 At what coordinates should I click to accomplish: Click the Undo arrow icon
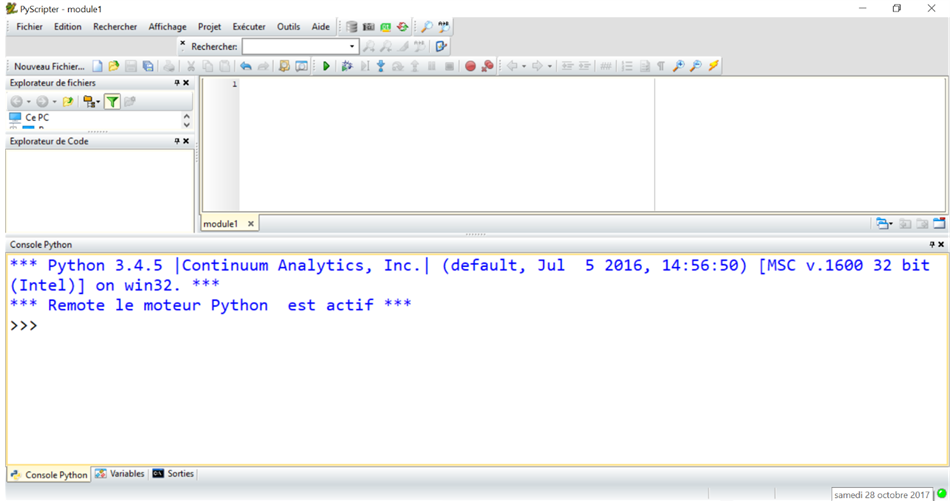[245, 66]
